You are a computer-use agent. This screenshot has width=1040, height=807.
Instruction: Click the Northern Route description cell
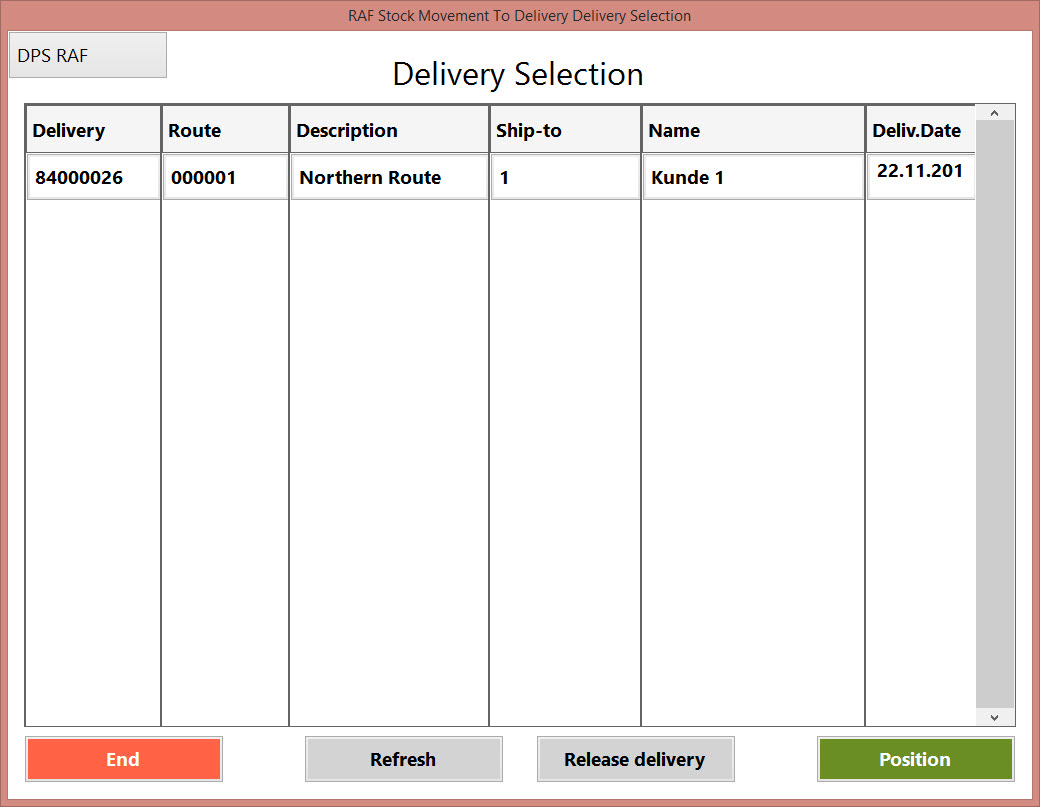389,178
